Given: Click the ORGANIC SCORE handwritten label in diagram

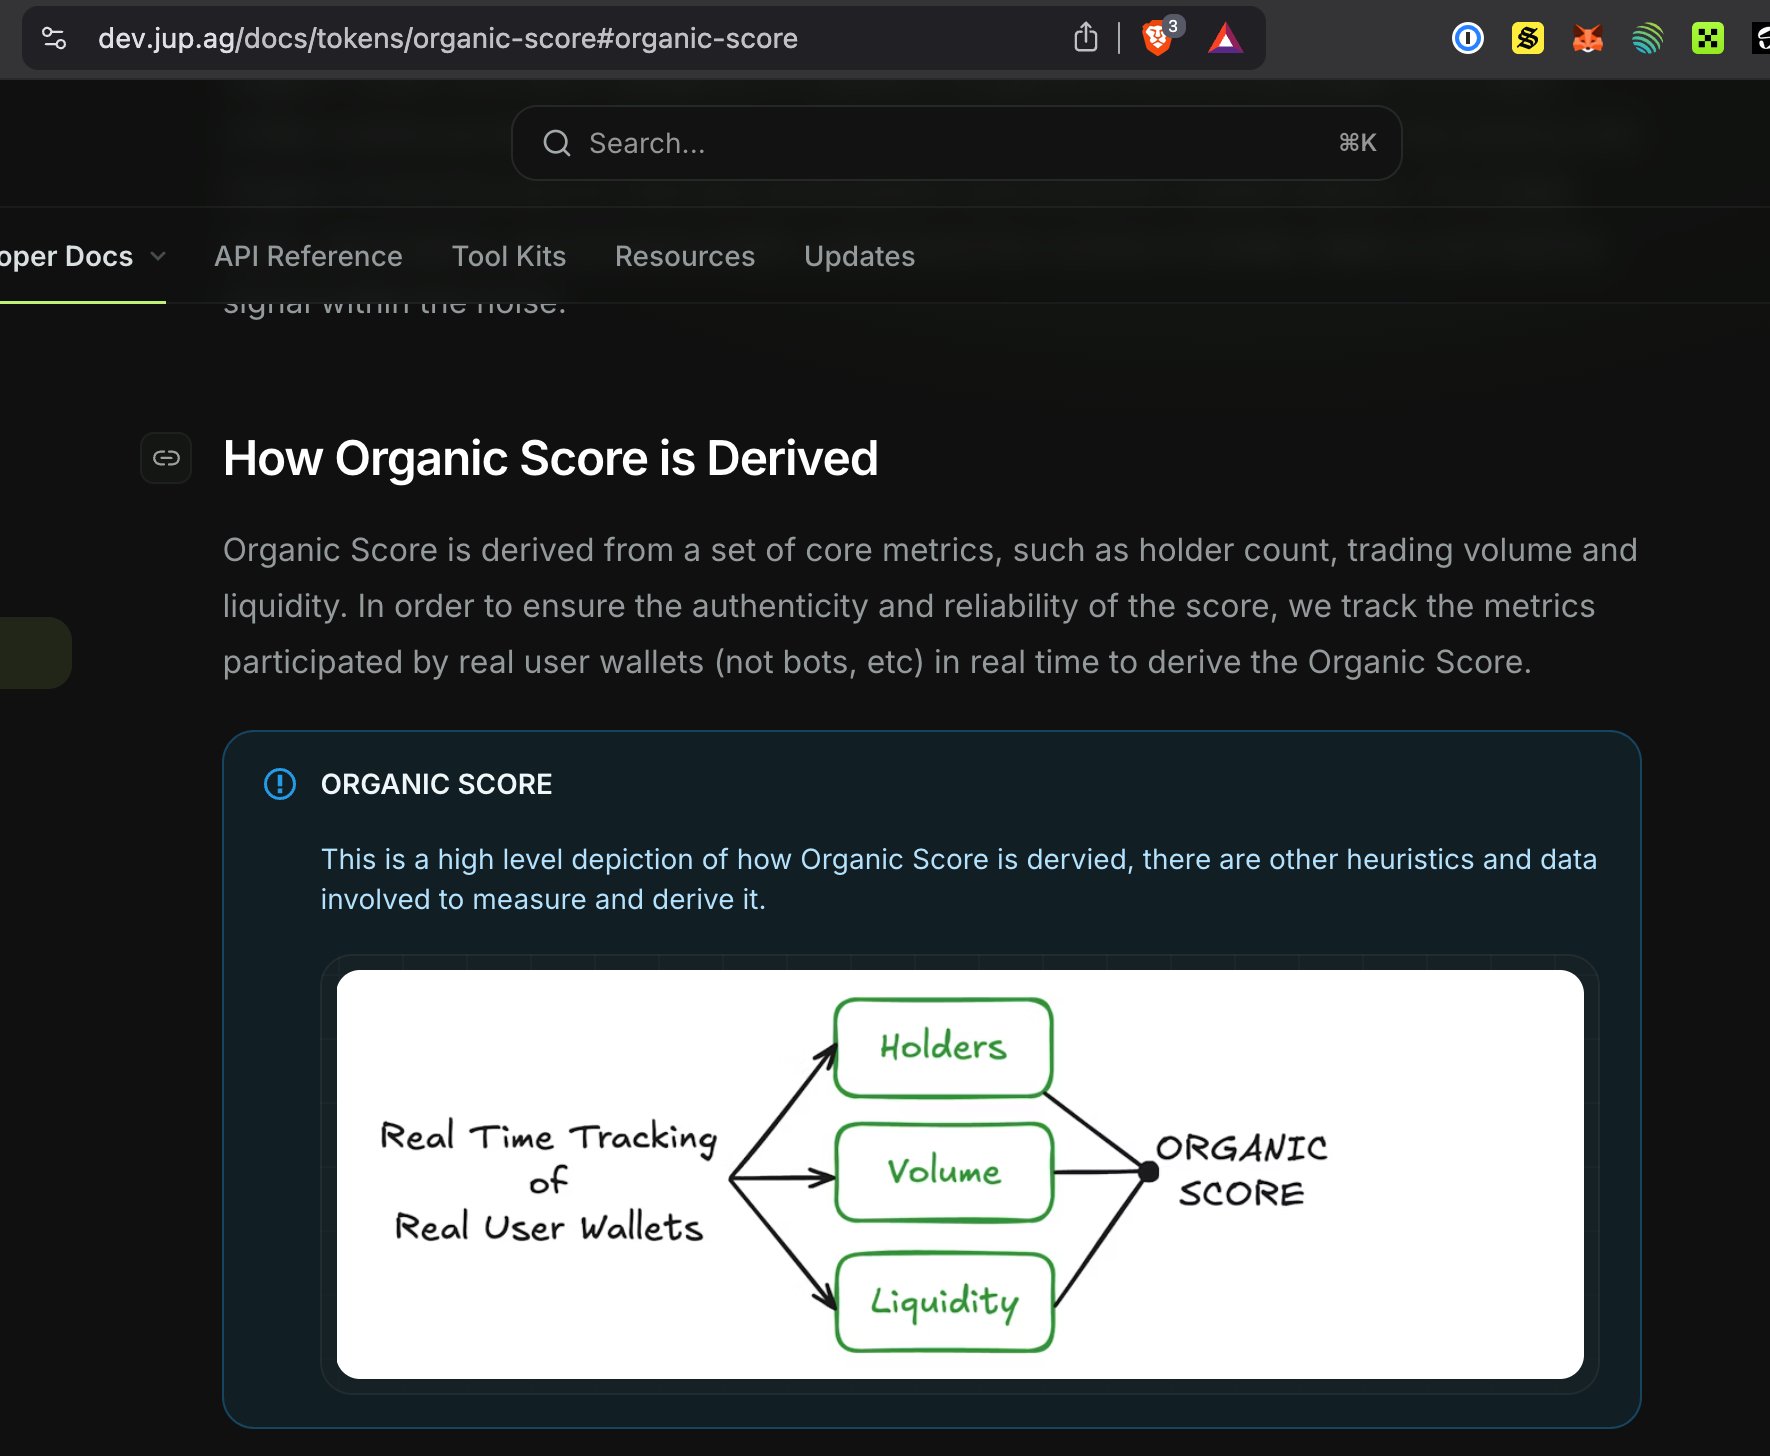Looking at the screenshot, I should click(1242, 1171).
